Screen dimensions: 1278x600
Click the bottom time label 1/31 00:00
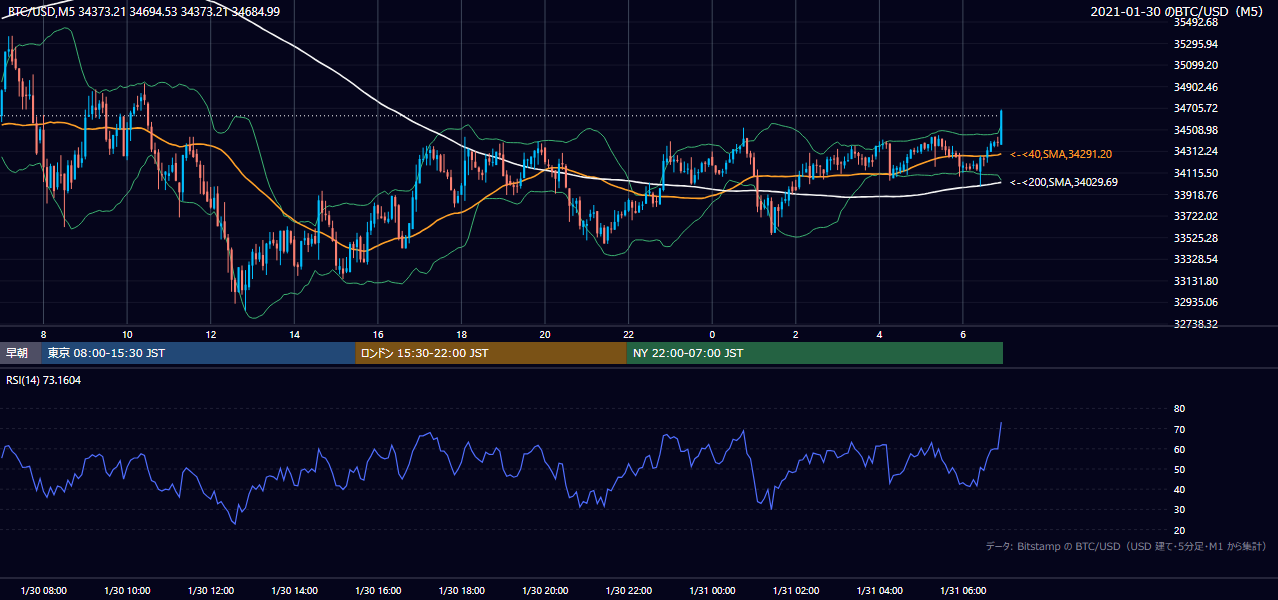pyautogui.click(x=712, y=590)
